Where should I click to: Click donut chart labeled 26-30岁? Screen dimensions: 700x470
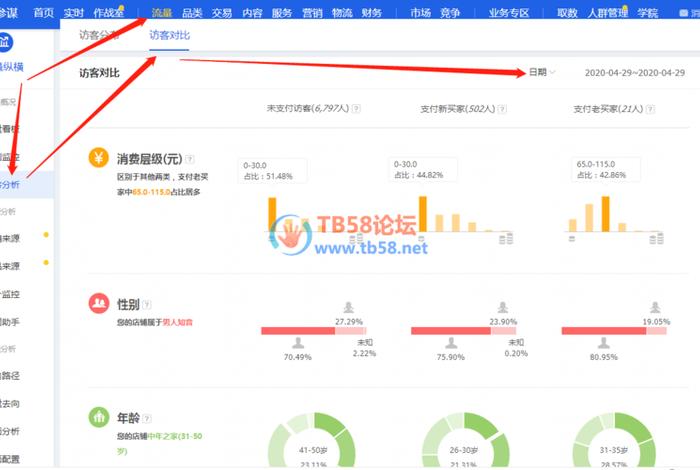[465, 440]
